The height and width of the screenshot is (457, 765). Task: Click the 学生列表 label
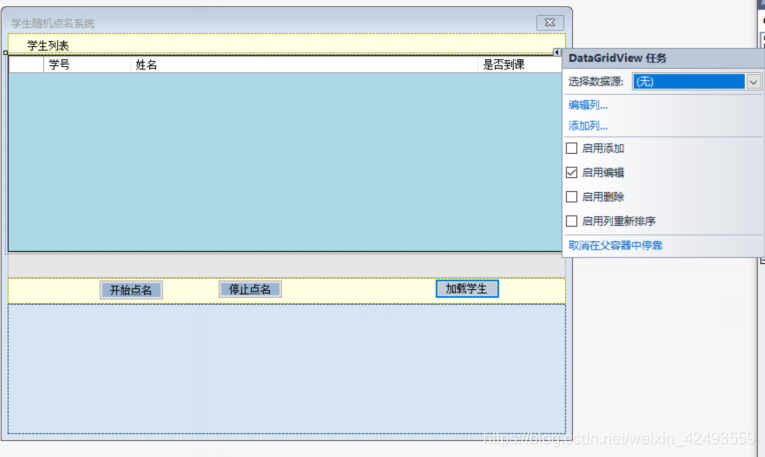(48, 46)
